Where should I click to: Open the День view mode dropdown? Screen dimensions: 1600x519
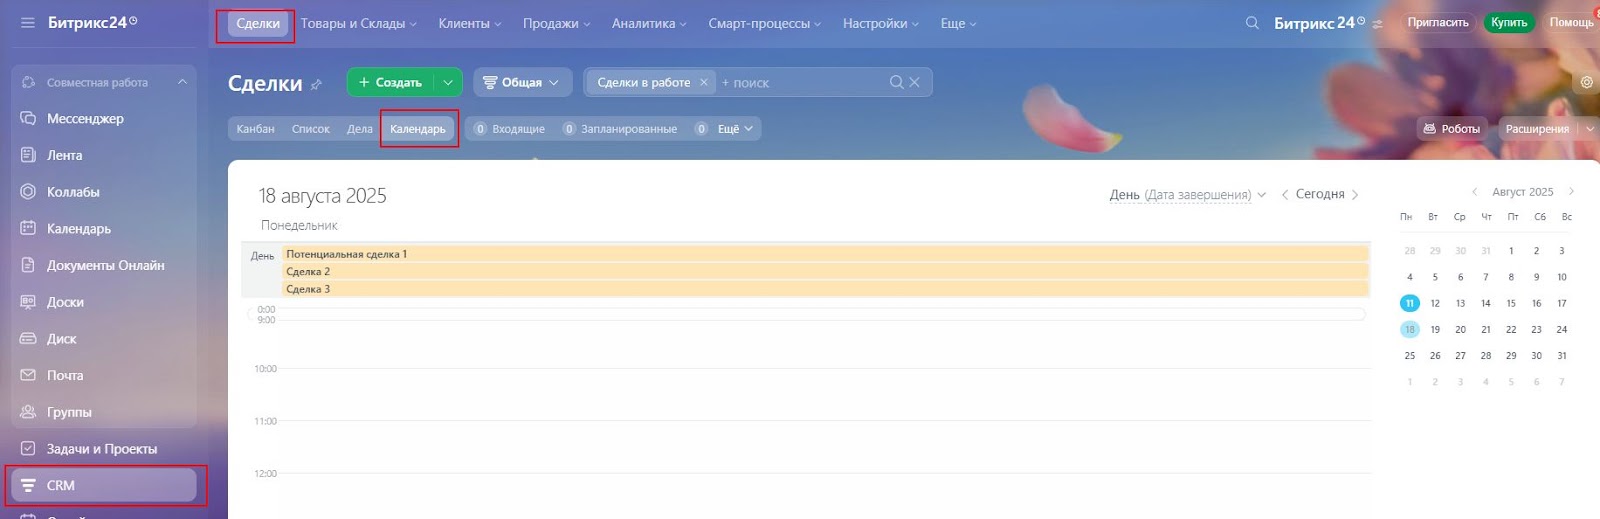1187,194
